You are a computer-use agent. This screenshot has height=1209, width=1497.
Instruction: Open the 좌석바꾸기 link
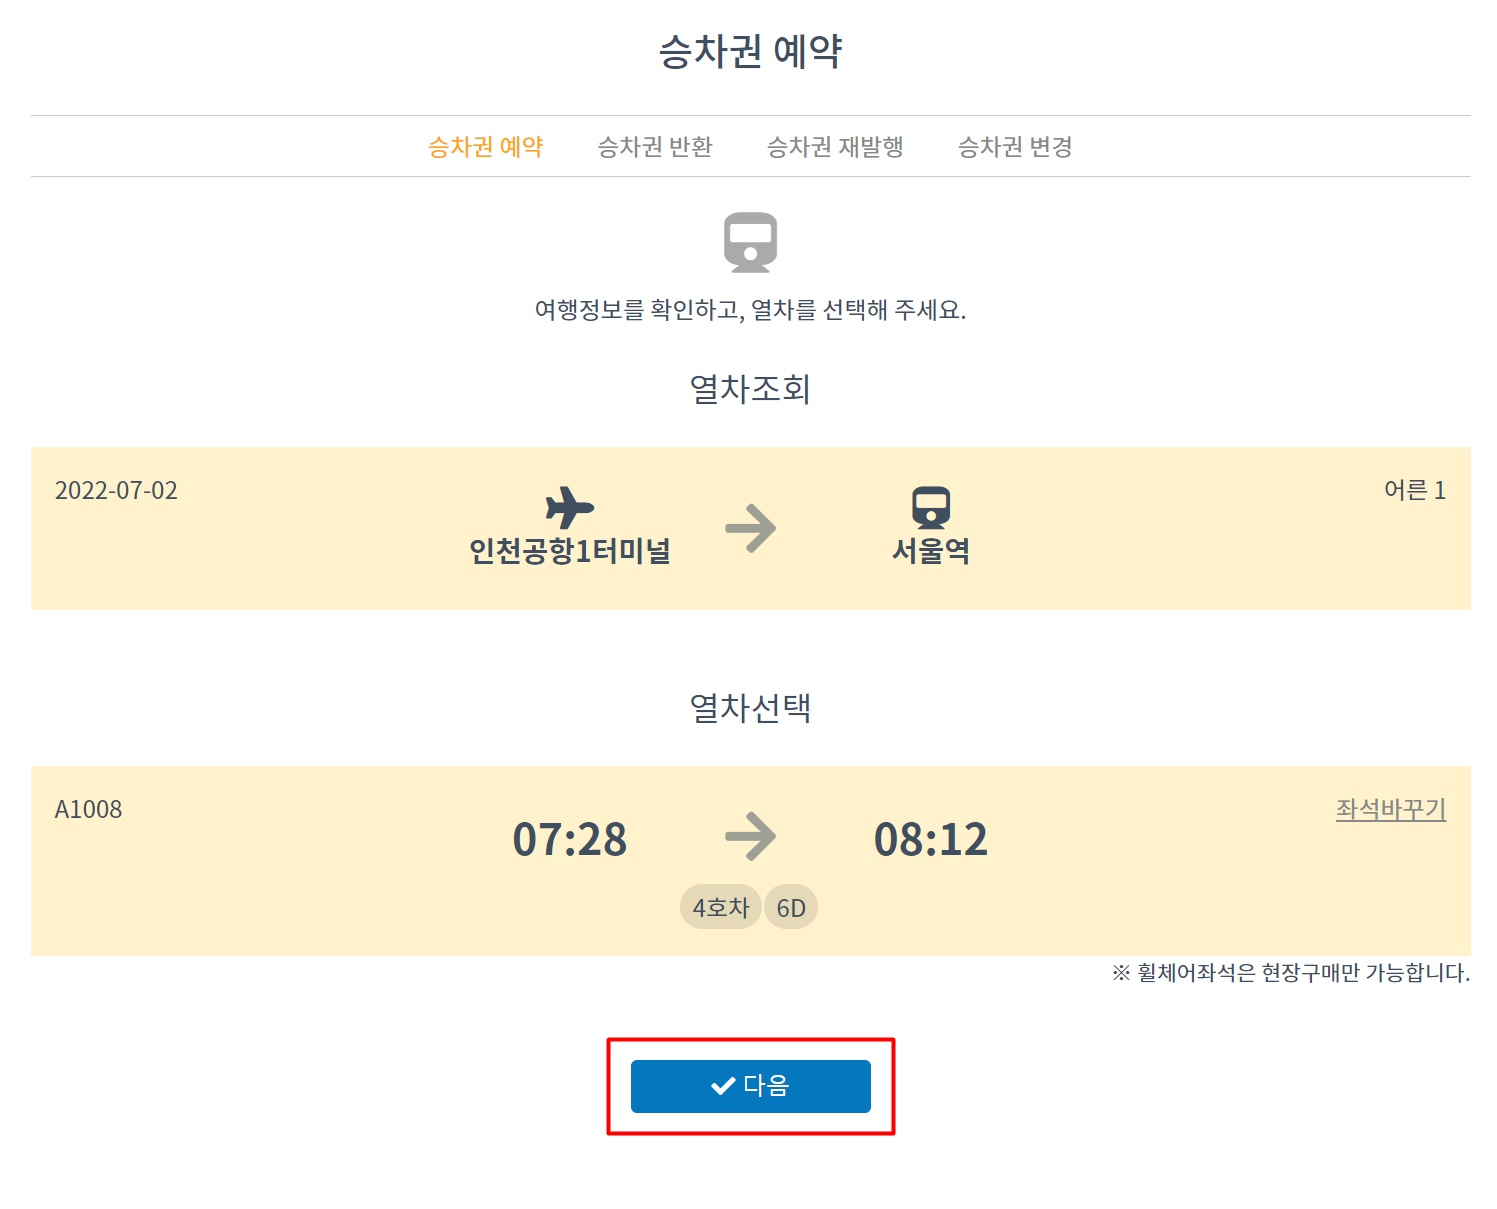coord(1390,810)
